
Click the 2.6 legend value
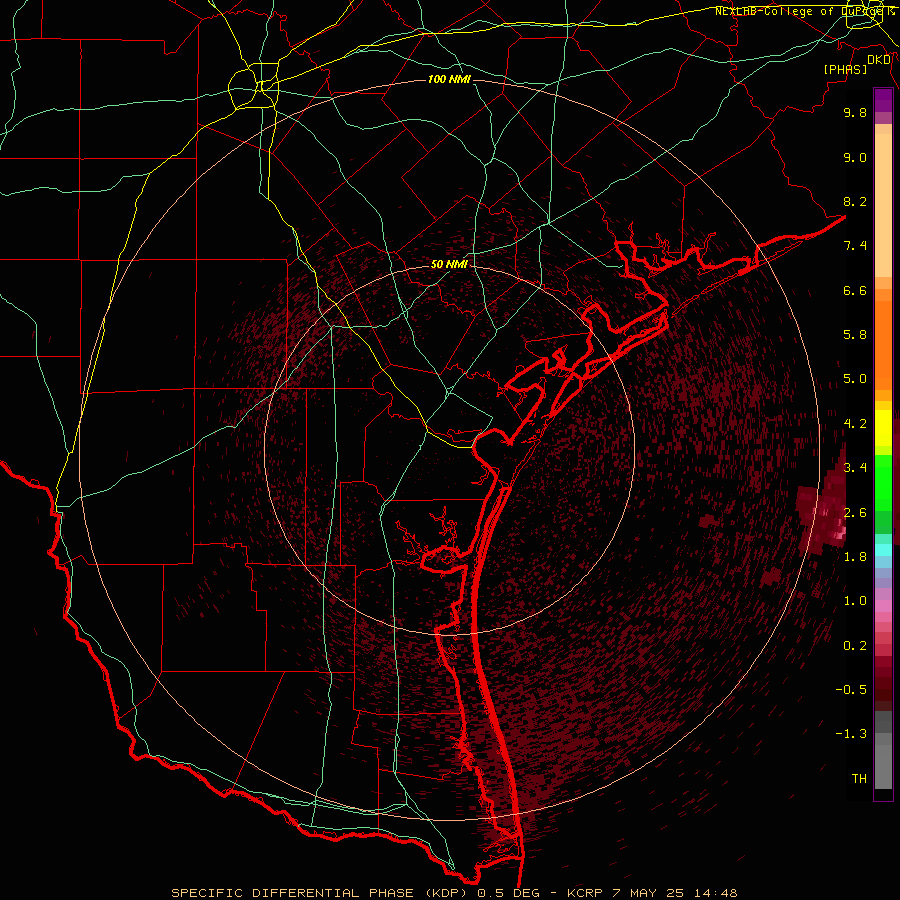(x=855, y=513)
